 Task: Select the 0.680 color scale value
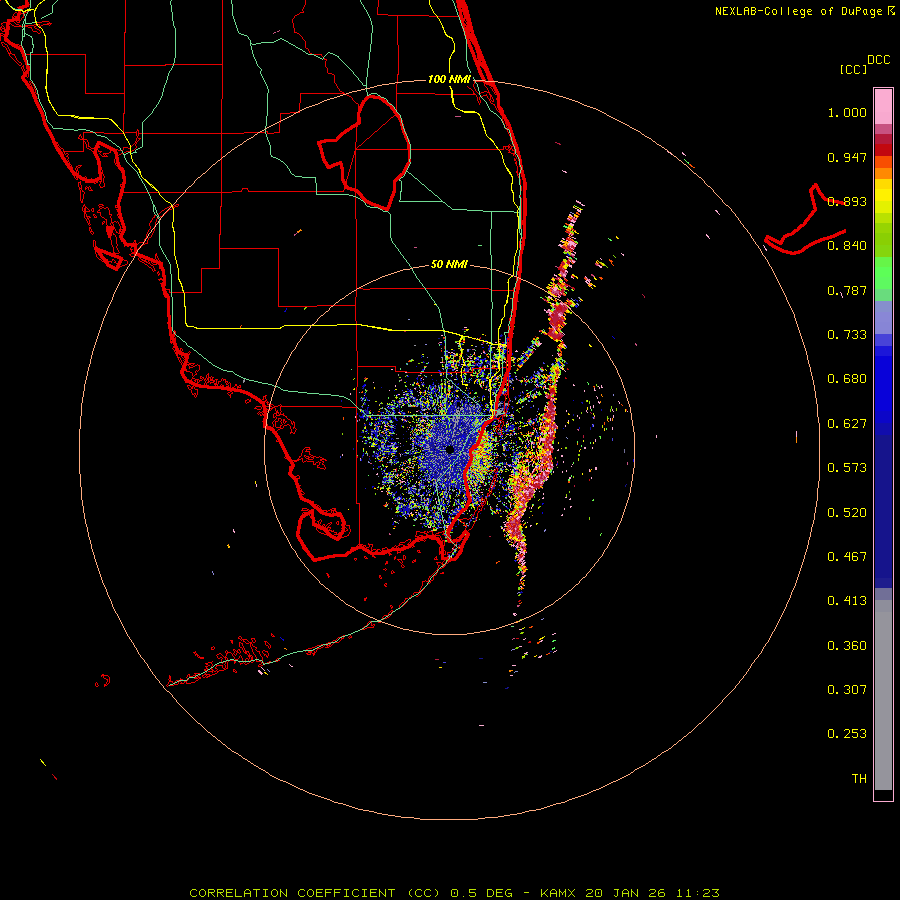click(847, 379)
